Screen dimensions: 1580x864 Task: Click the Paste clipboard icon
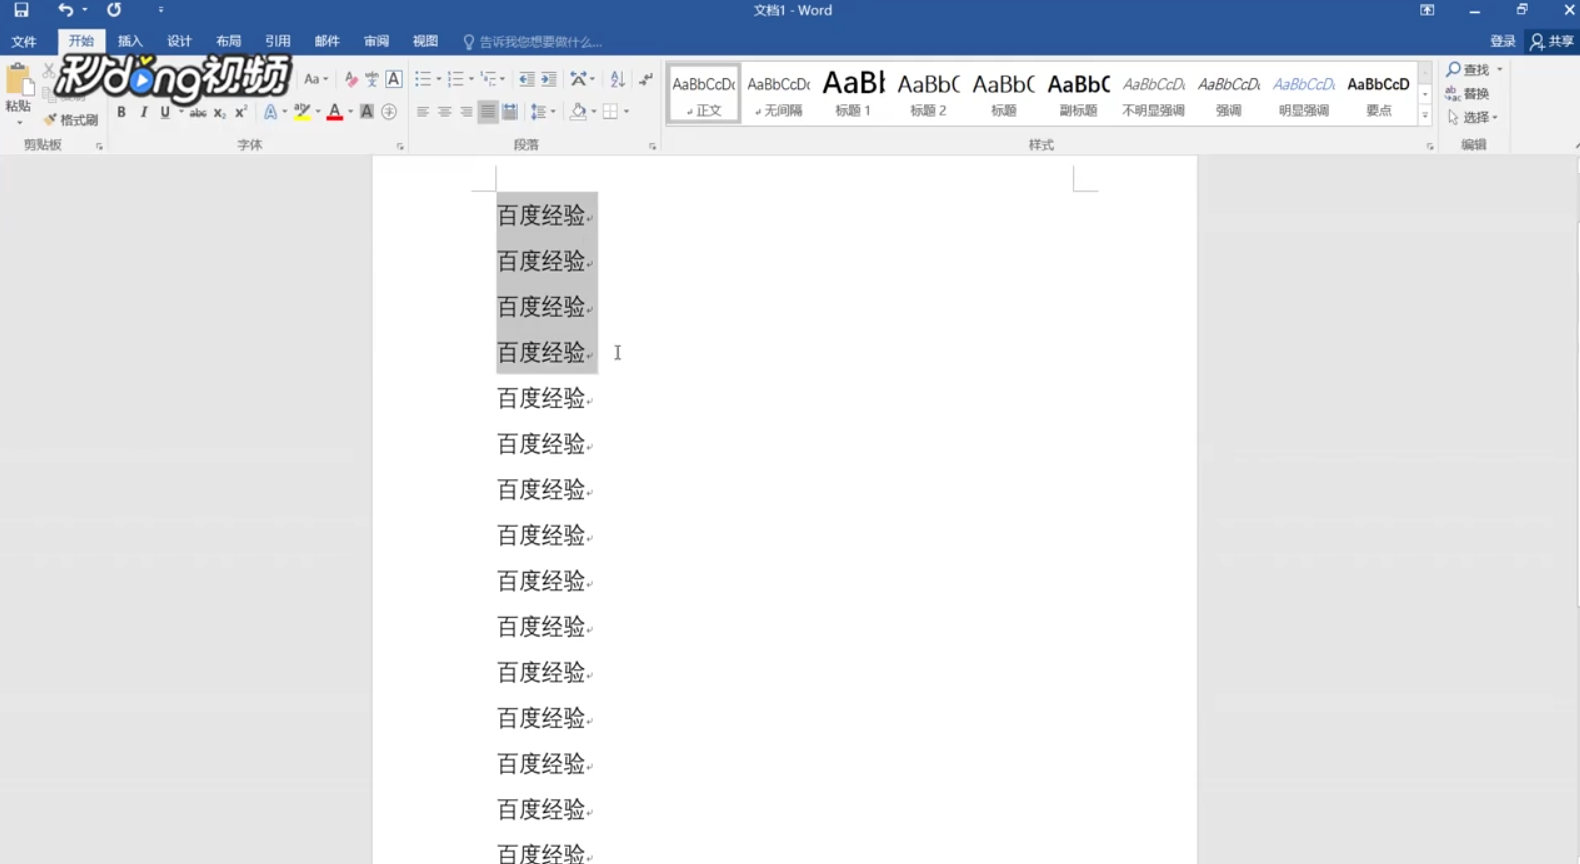(18, 80)
